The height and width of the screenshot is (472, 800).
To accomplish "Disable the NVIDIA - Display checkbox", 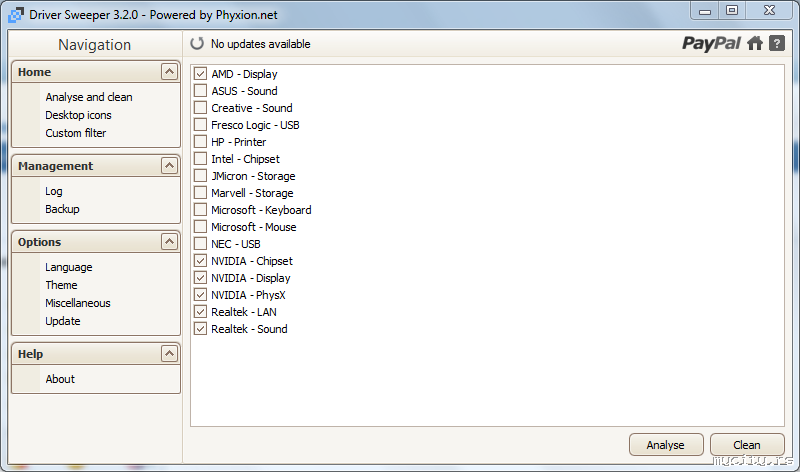I will 201,278.
